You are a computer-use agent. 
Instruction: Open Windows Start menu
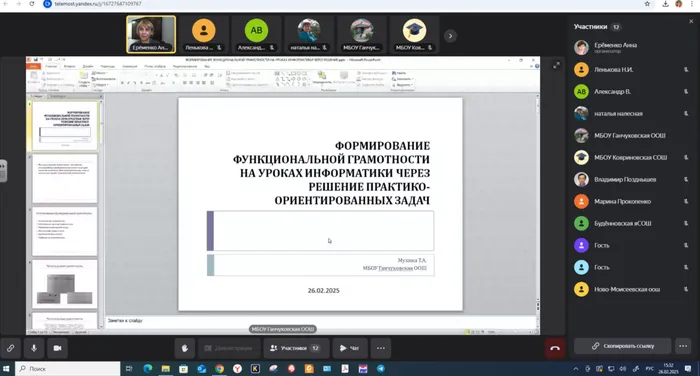tap(6, 369)
